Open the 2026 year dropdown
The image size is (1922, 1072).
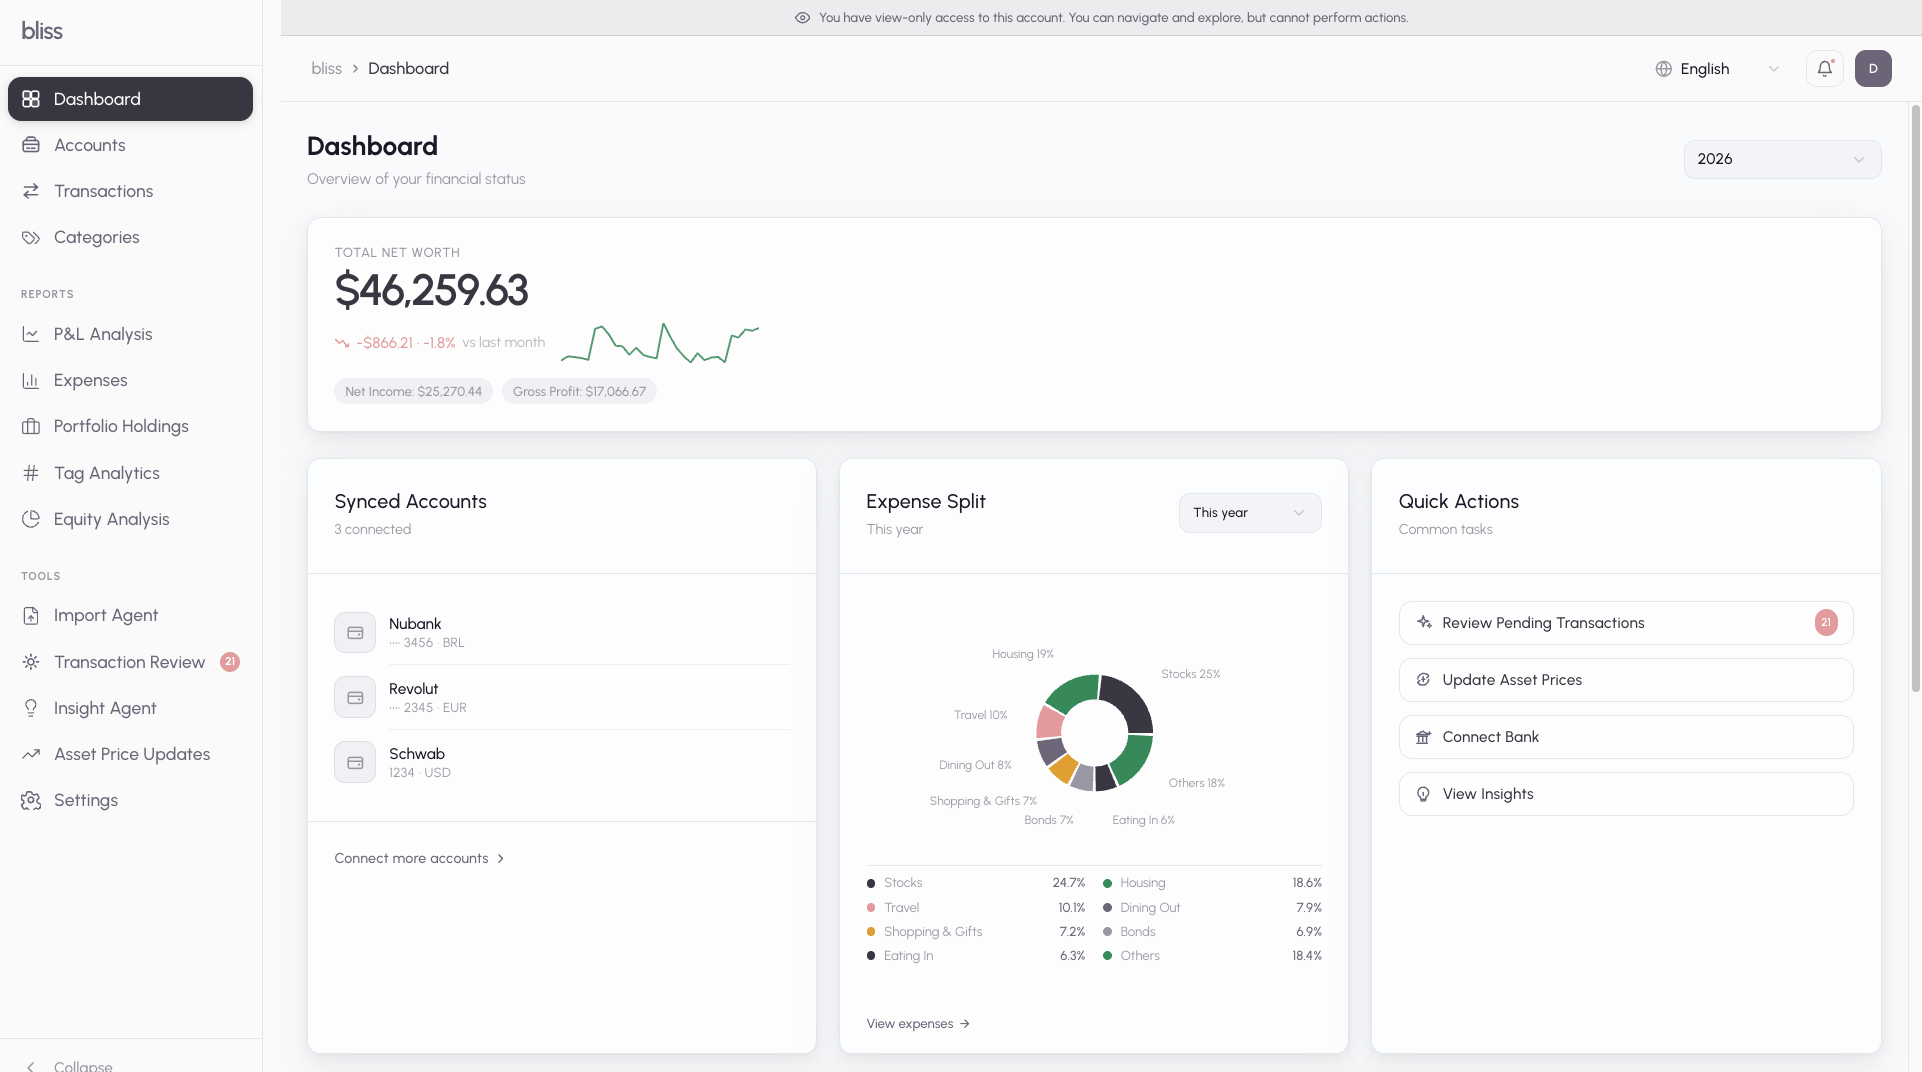point(1782,160)
